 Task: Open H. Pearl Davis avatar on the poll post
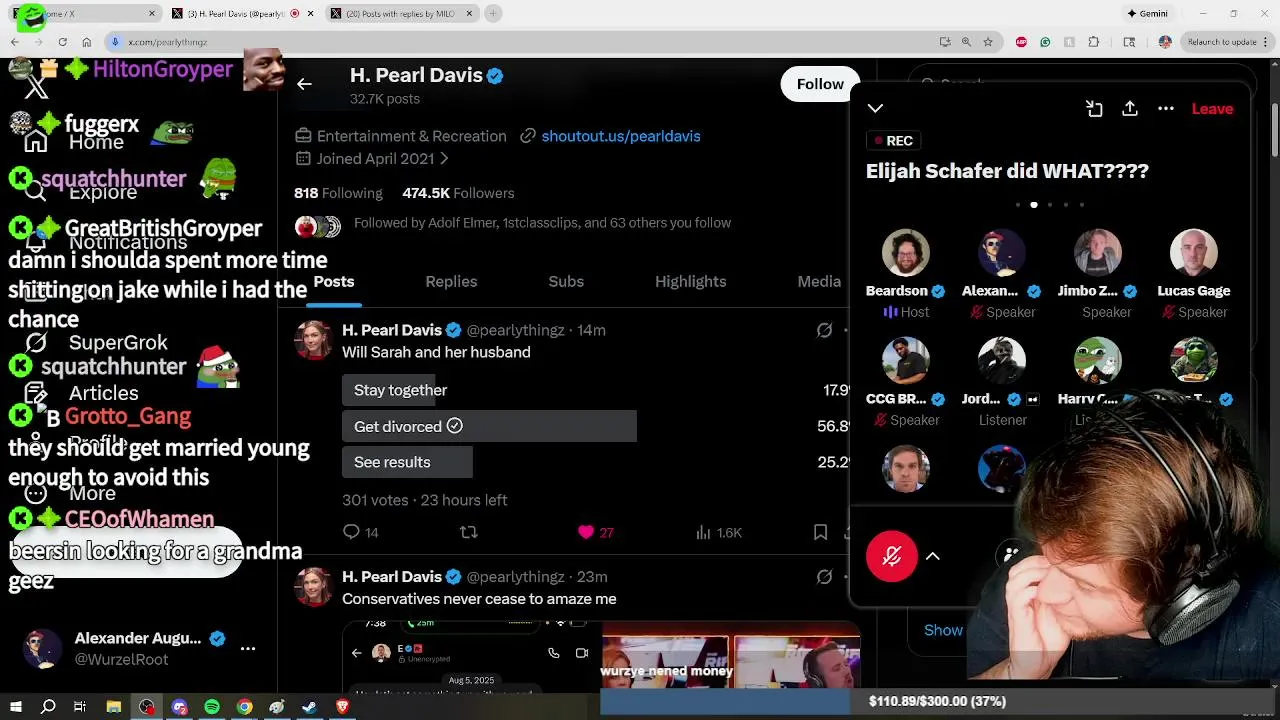(x=313, y=340)
